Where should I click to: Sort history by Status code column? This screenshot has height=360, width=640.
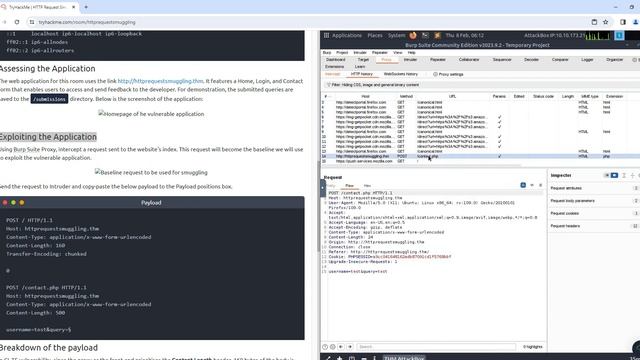pyautogui.click(x=543, y=96)
